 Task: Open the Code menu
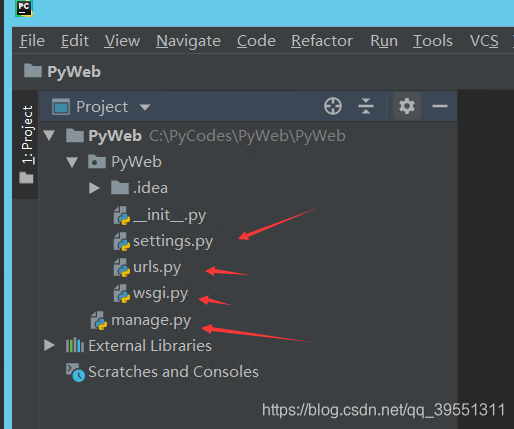click(256, 41)
